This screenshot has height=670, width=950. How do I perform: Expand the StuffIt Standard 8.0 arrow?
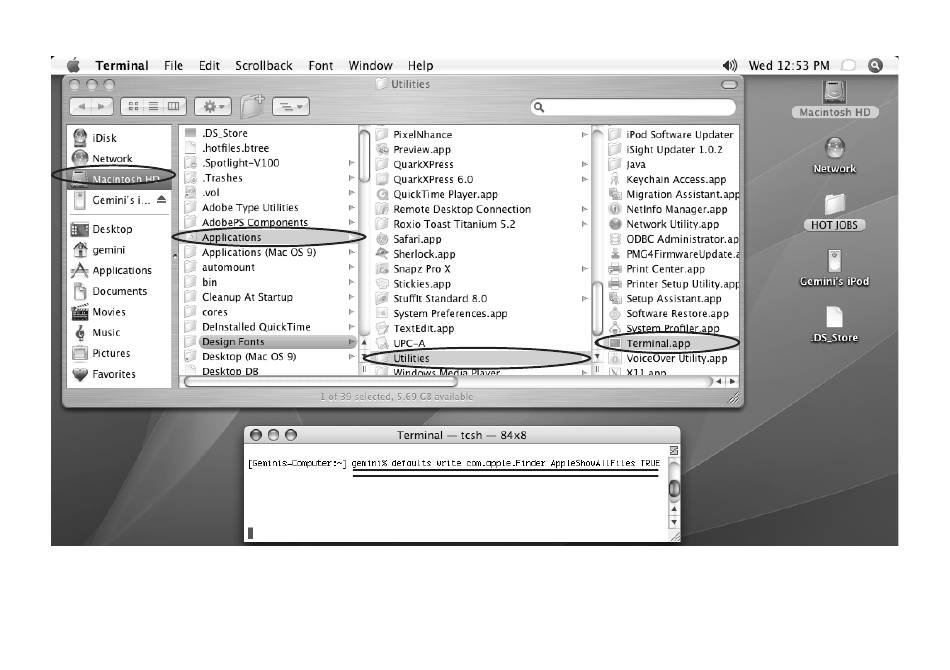[x=584, y=299]
